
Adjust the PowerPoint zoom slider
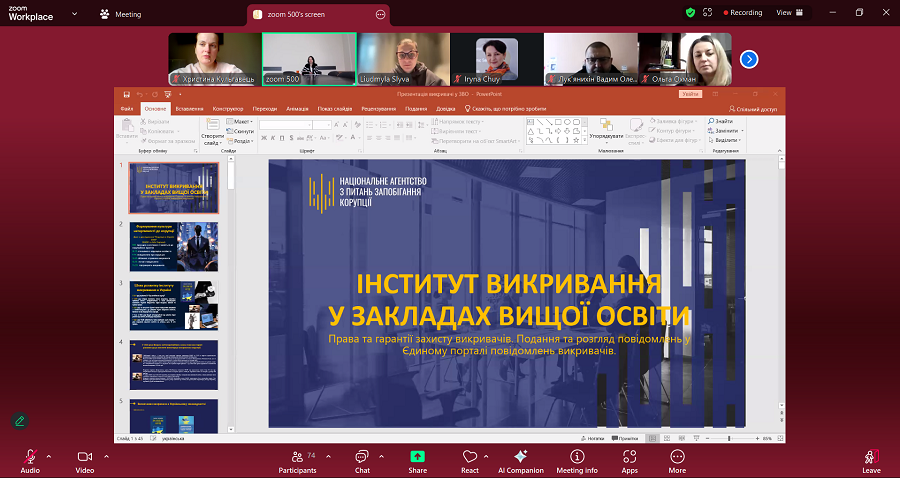[729, 438]
